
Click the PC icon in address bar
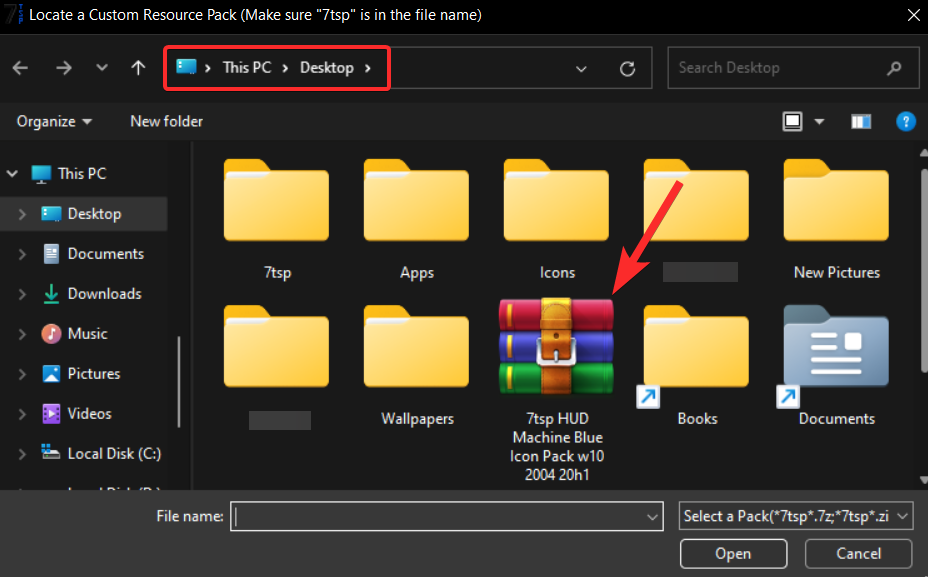click(x=186, y=66)
